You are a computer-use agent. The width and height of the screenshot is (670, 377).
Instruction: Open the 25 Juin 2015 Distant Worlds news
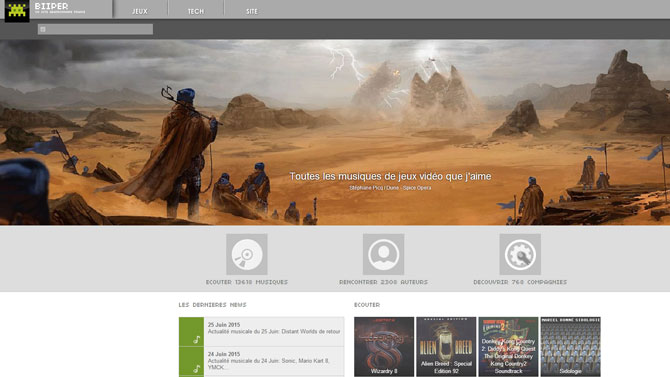click(x=274, y=332)
